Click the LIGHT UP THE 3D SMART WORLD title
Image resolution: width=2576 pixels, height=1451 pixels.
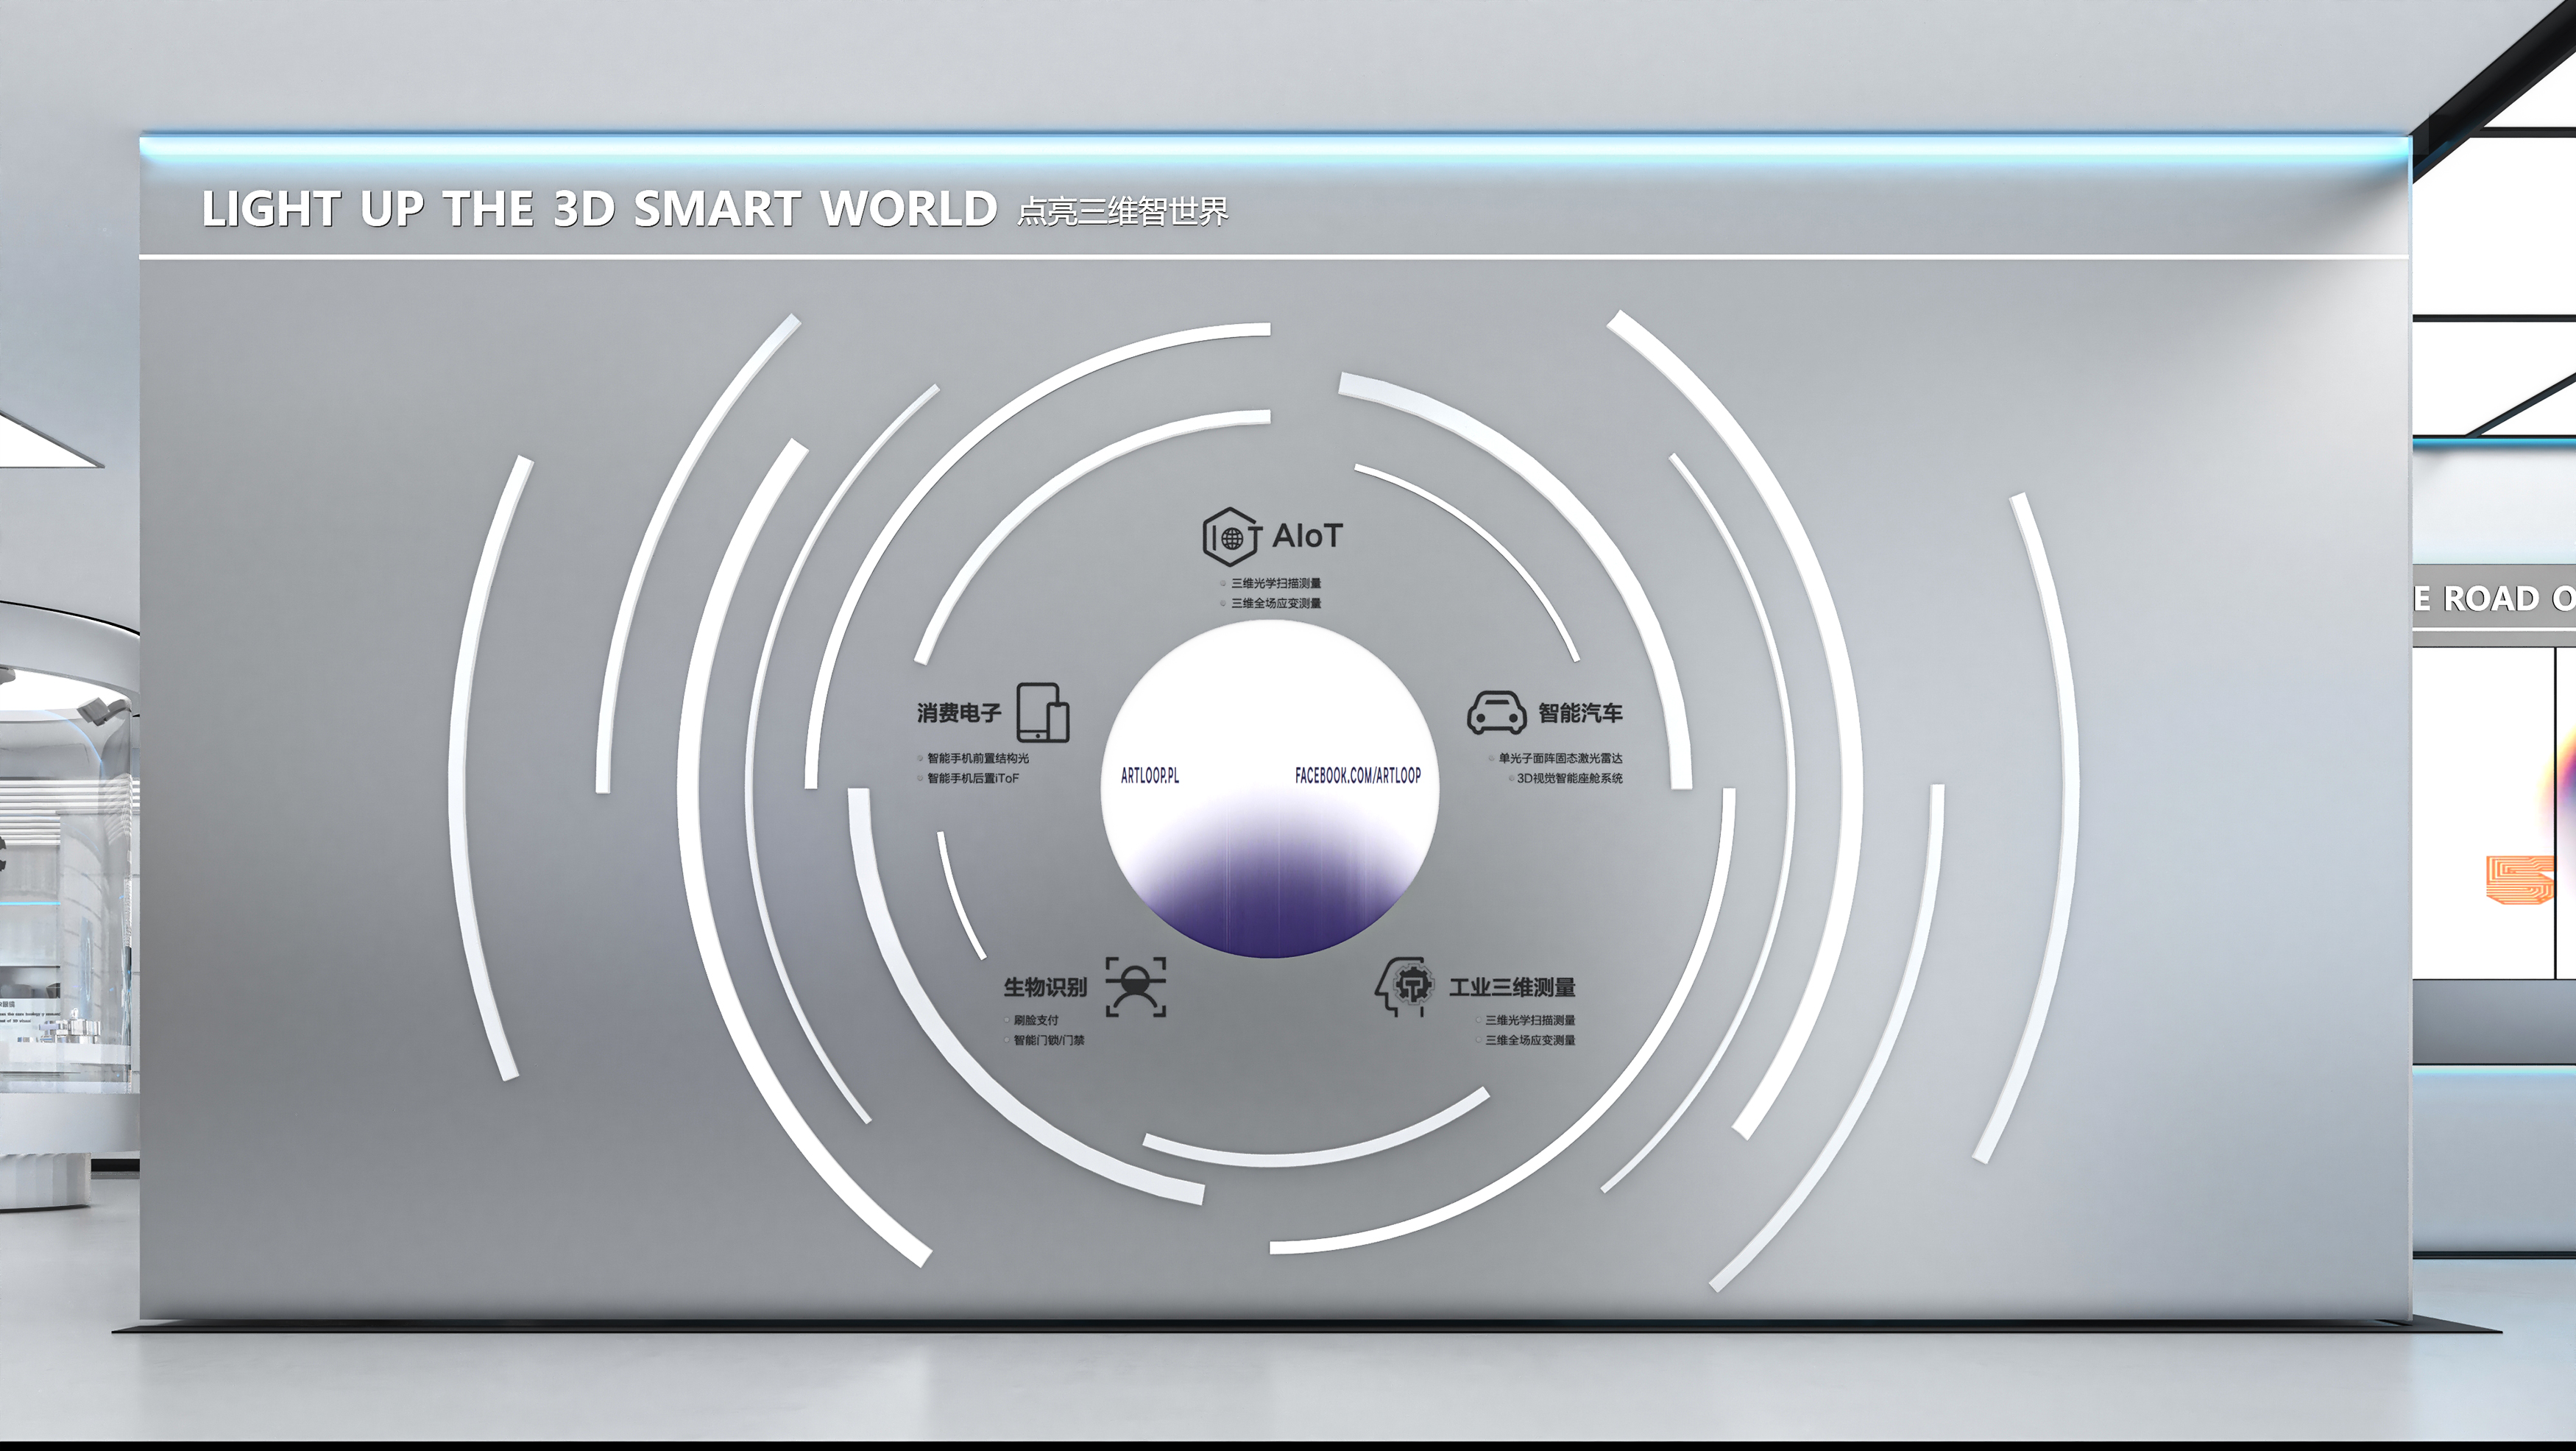tap(599, 210)
